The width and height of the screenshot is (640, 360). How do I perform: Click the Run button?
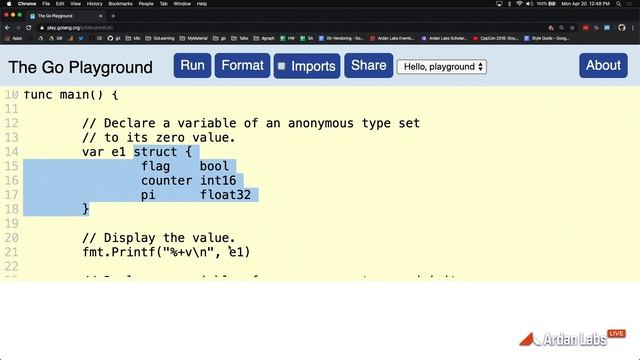coord(192,65)
